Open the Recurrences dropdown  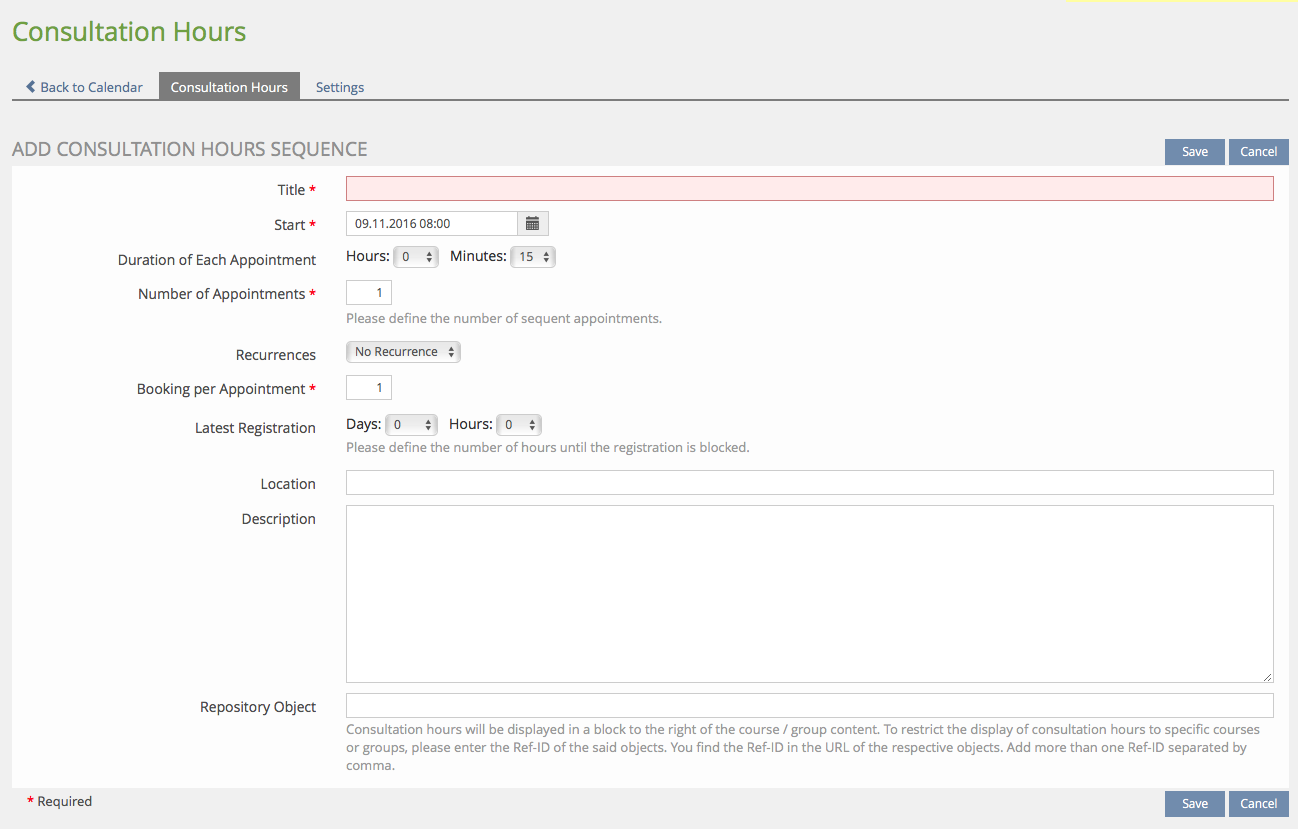(403, 352)
